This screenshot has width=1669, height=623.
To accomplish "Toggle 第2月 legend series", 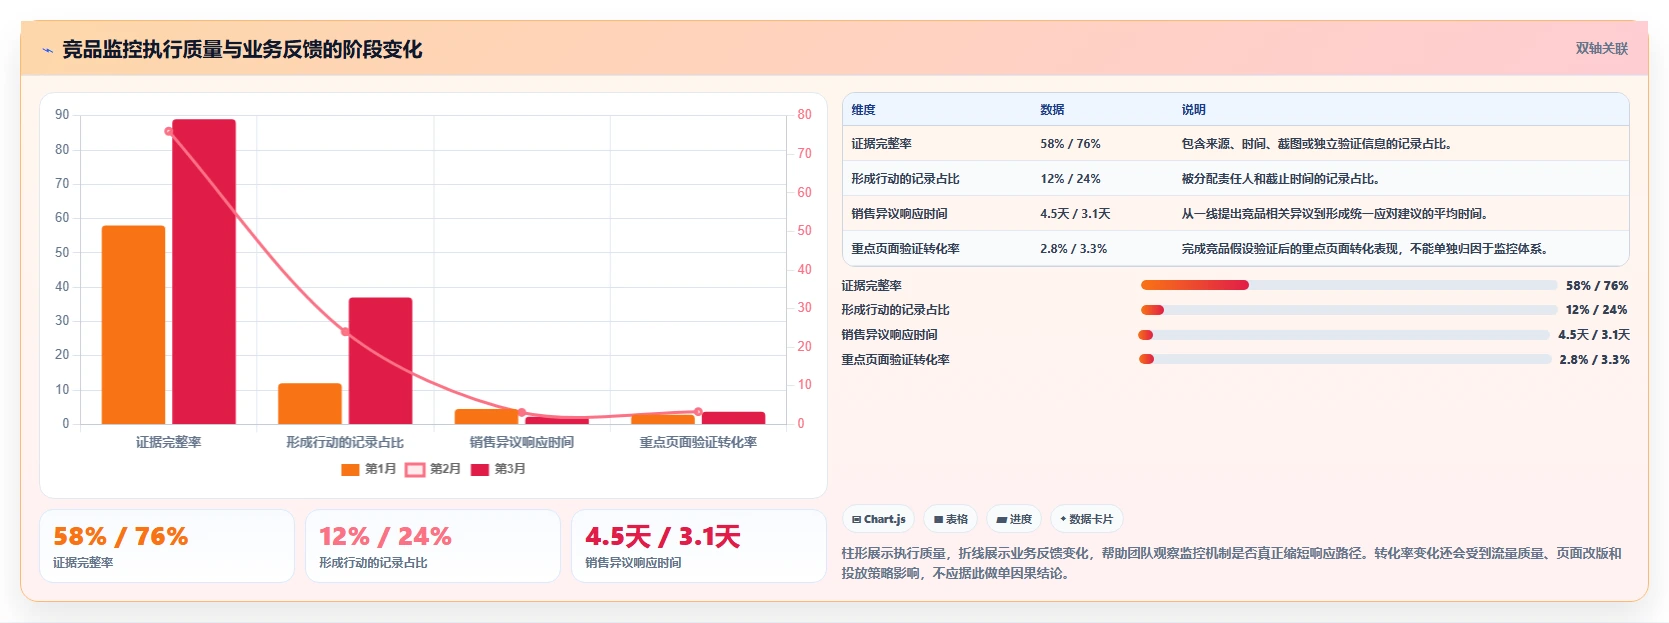I will click(433, 469).
